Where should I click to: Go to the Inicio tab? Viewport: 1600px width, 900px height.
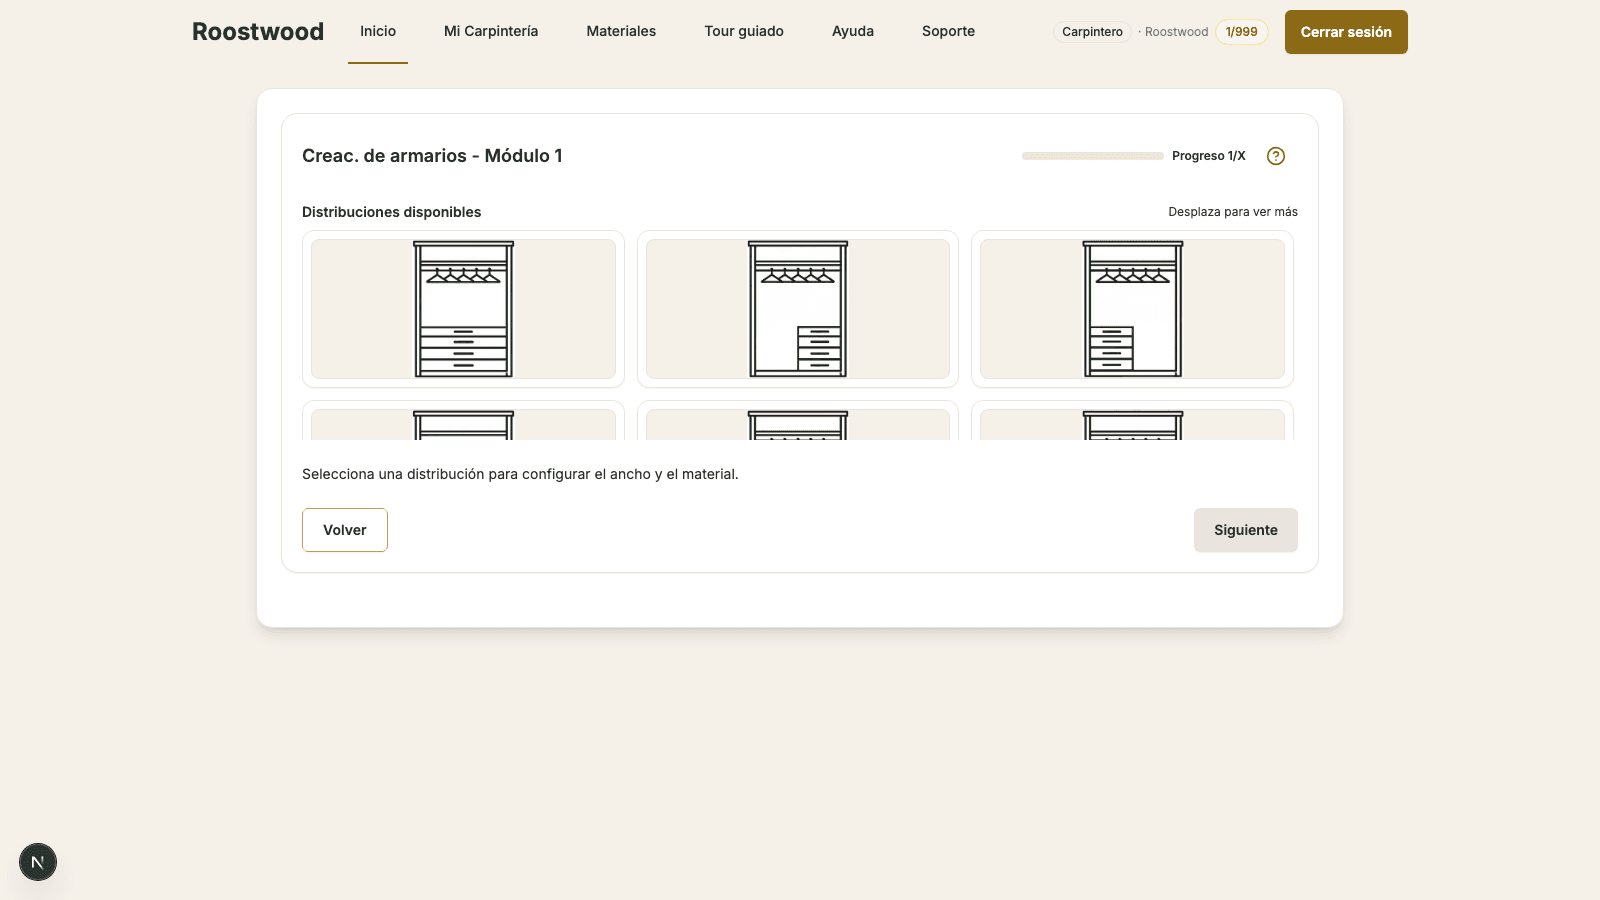[x=378, y=32]
